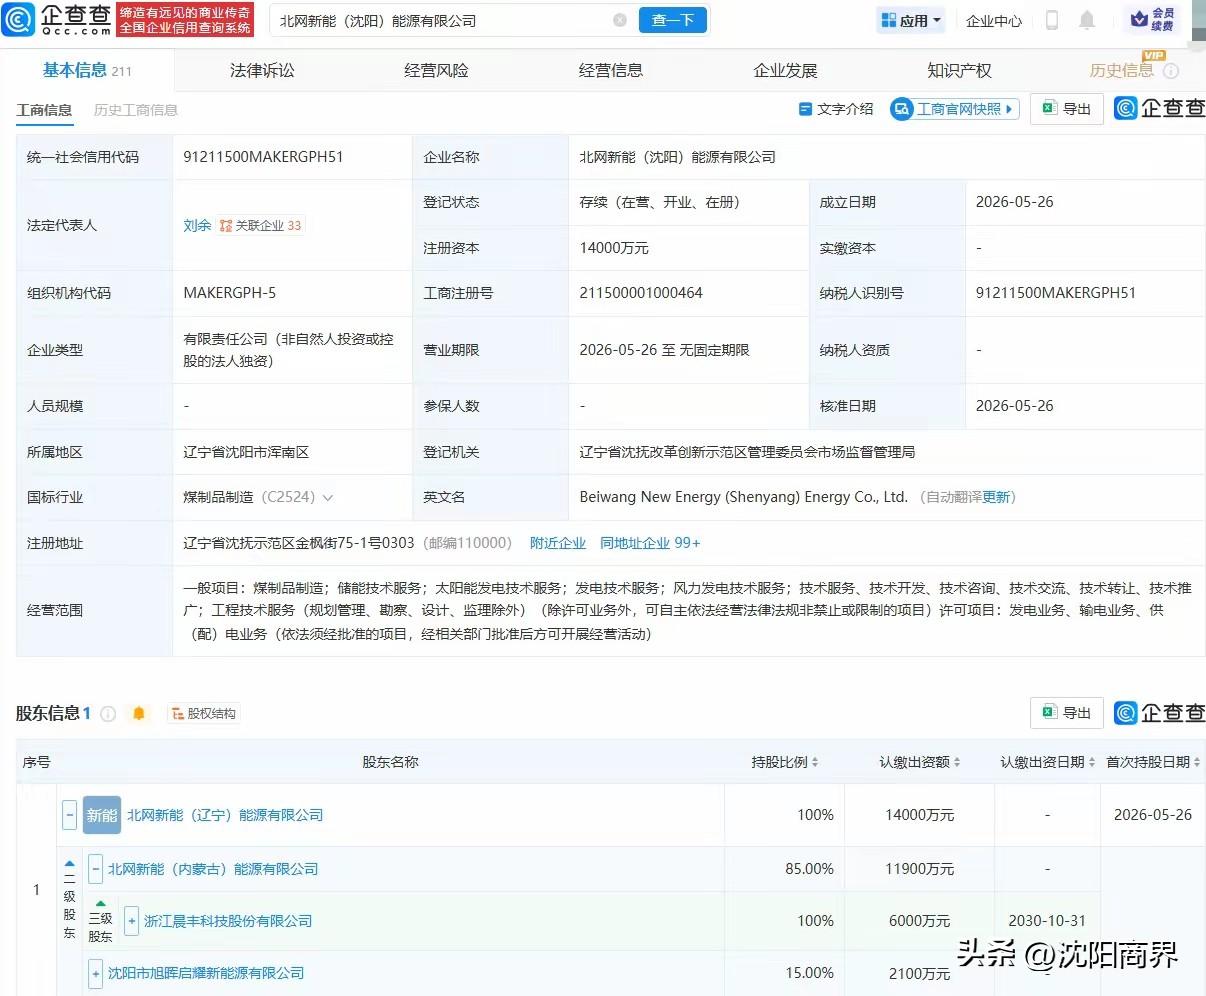This screenshot has height=996, width=1206.
Task: Open the 股权结构 button
Action: [204, 713]
